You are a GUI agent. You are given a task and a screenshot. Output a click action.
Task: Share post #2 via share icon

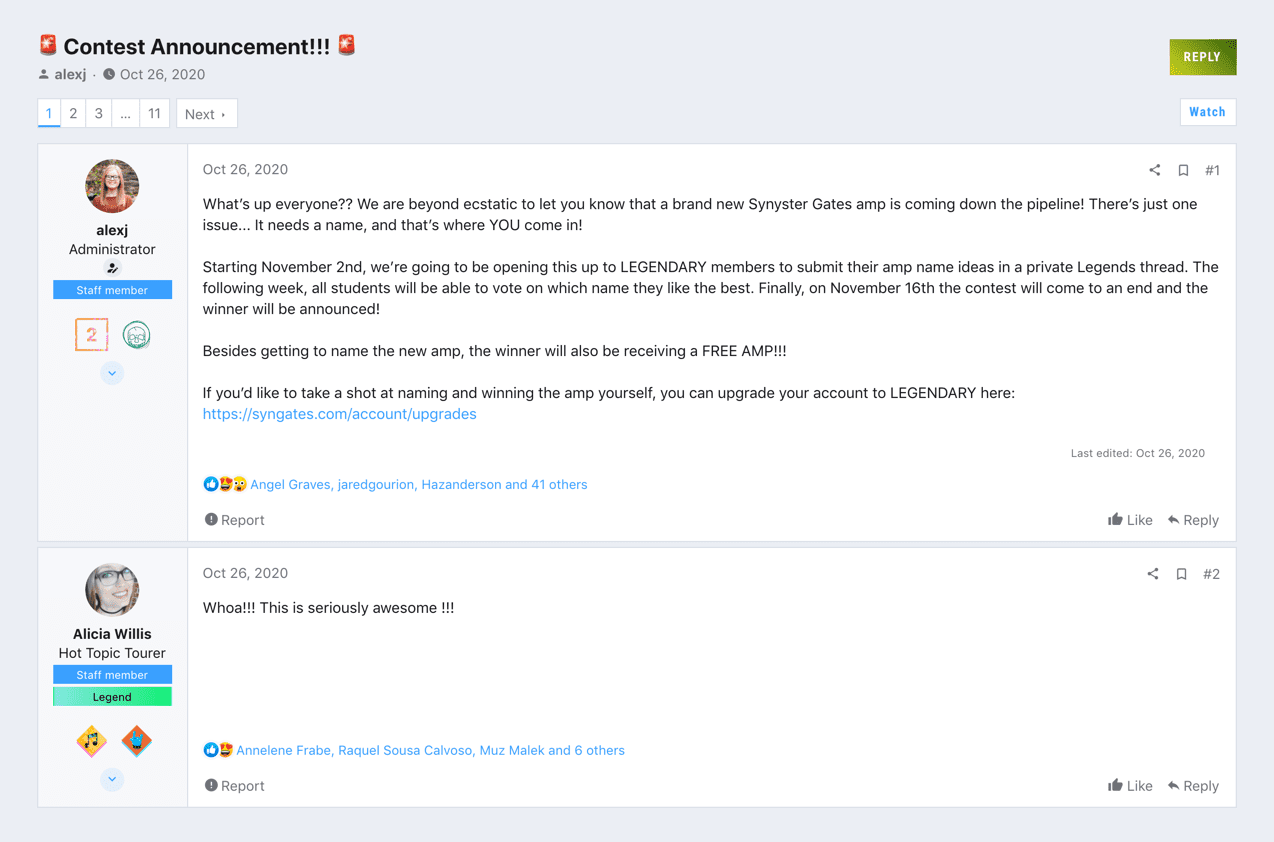[1153, 574]
